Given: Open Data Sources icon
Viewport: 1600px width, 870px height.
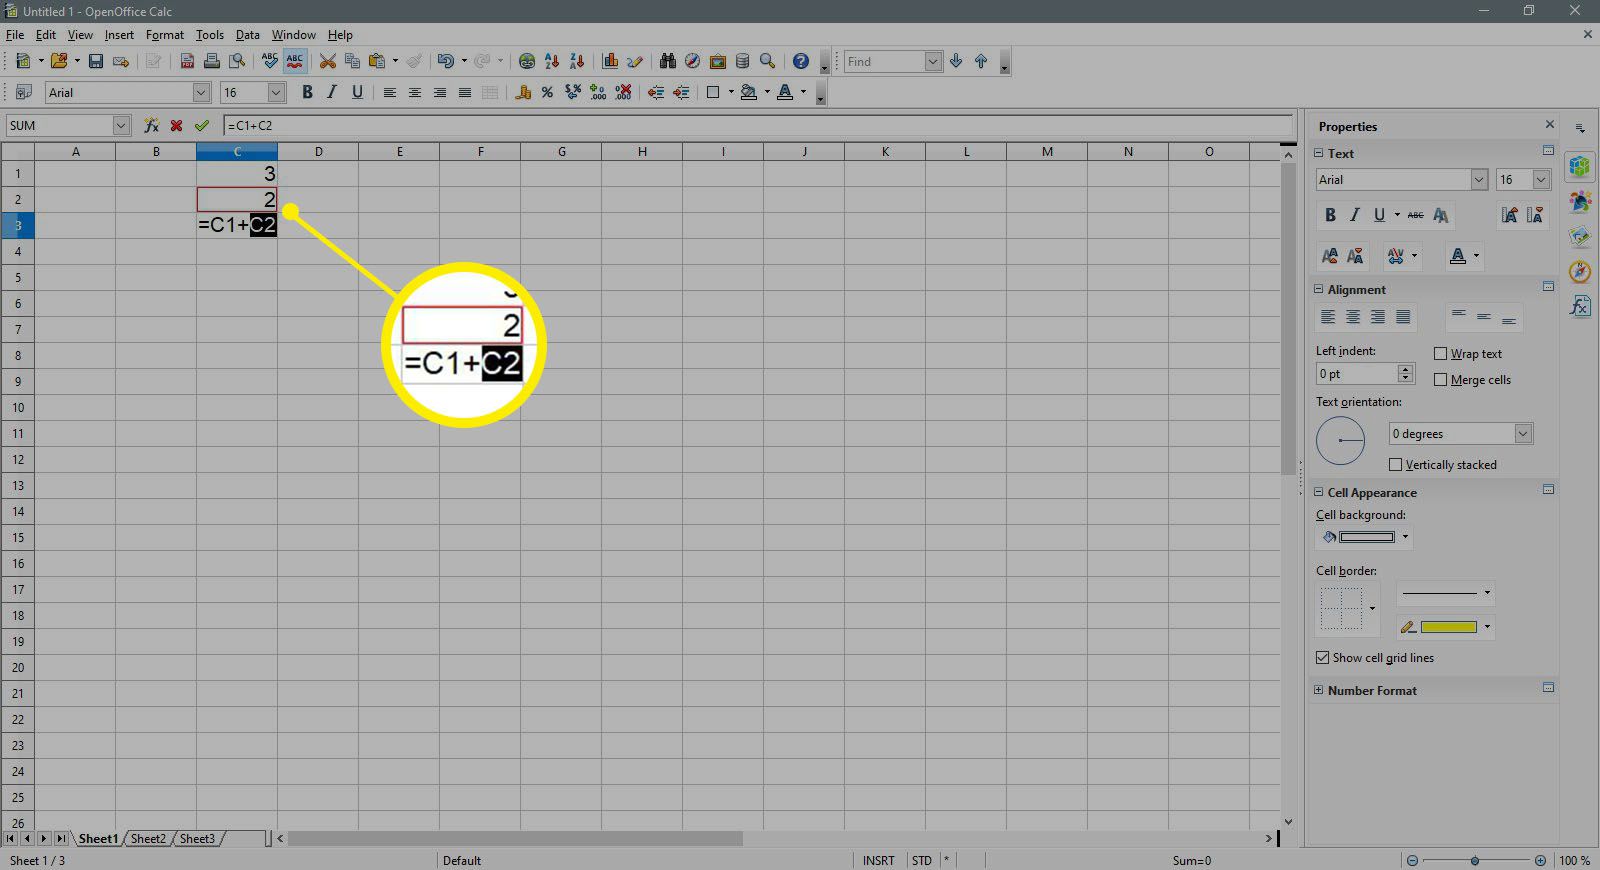Looking at the screenshot, I should (742, 62).
